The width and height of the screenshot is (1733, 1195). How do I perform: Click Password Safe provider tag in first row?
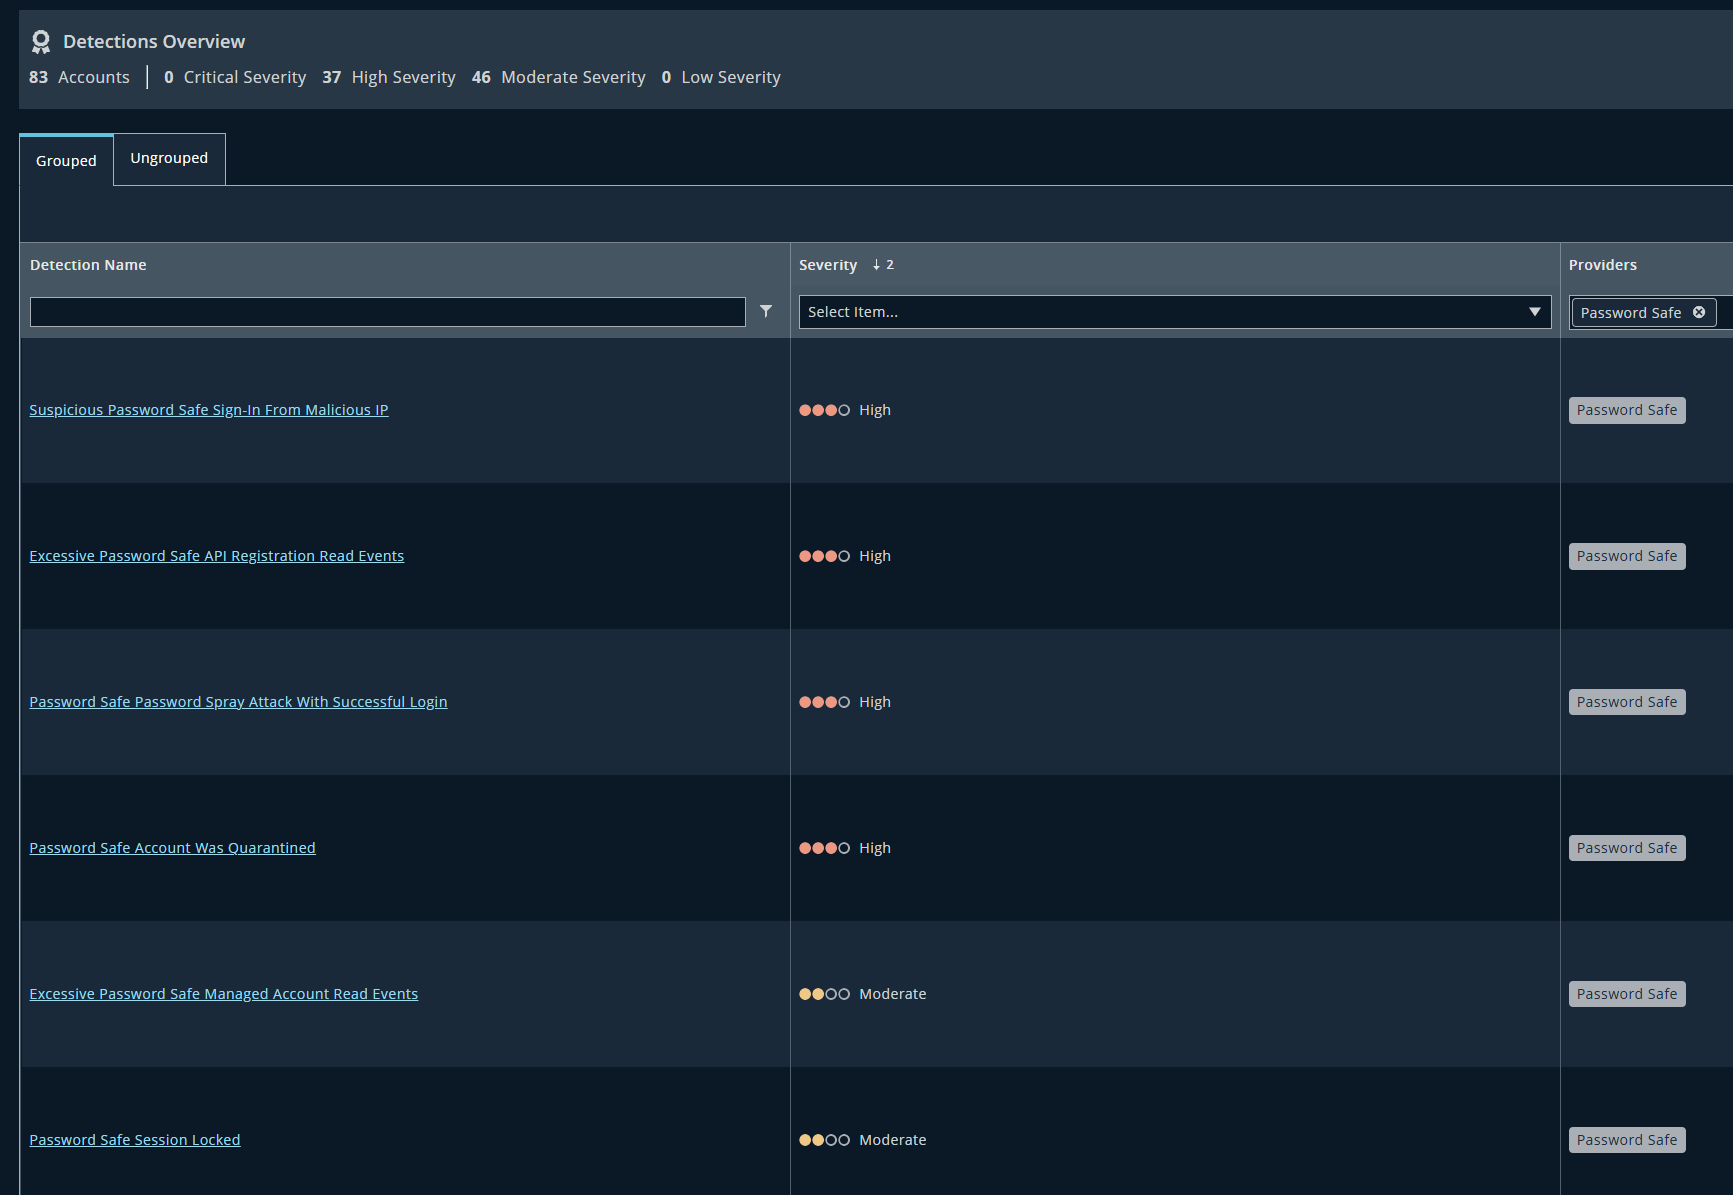click(1626, 410)
